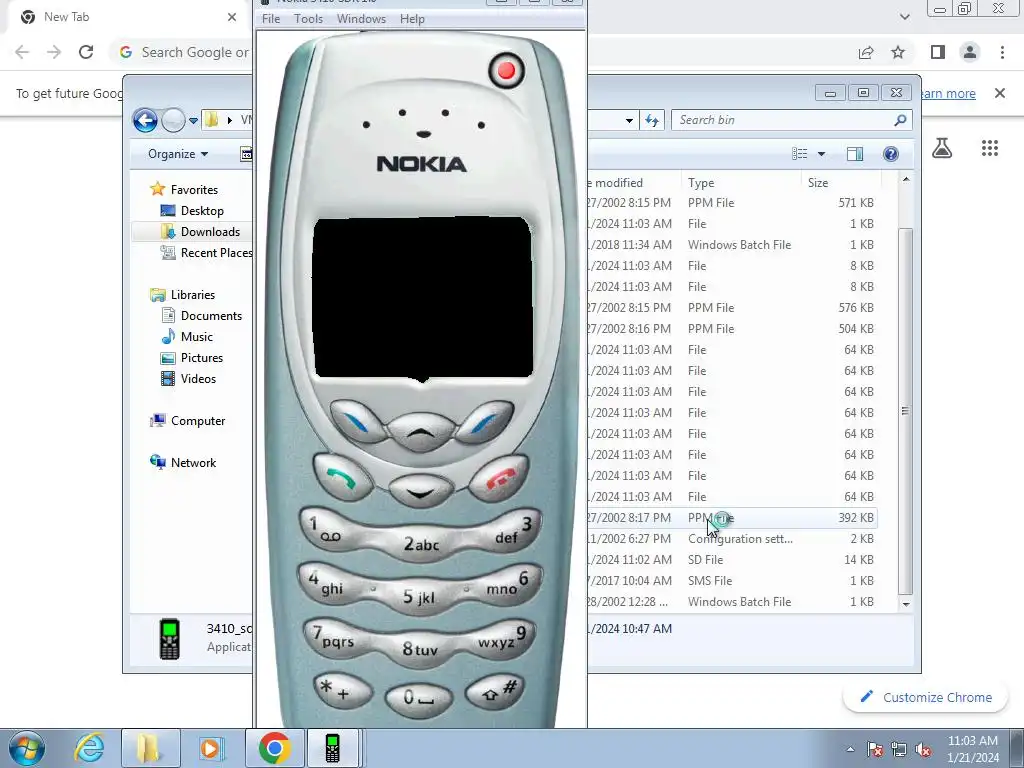
Task: Change the Explorer view mode icon
Action: 800,153
